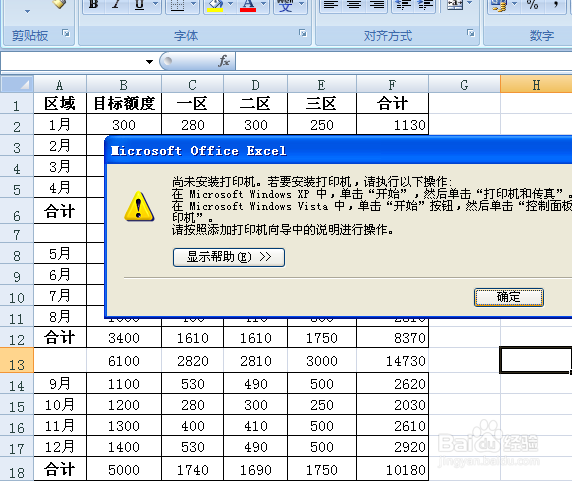This screenshot has width=572, height=481.
Task: Decrease cell indent
Action: 403,5
